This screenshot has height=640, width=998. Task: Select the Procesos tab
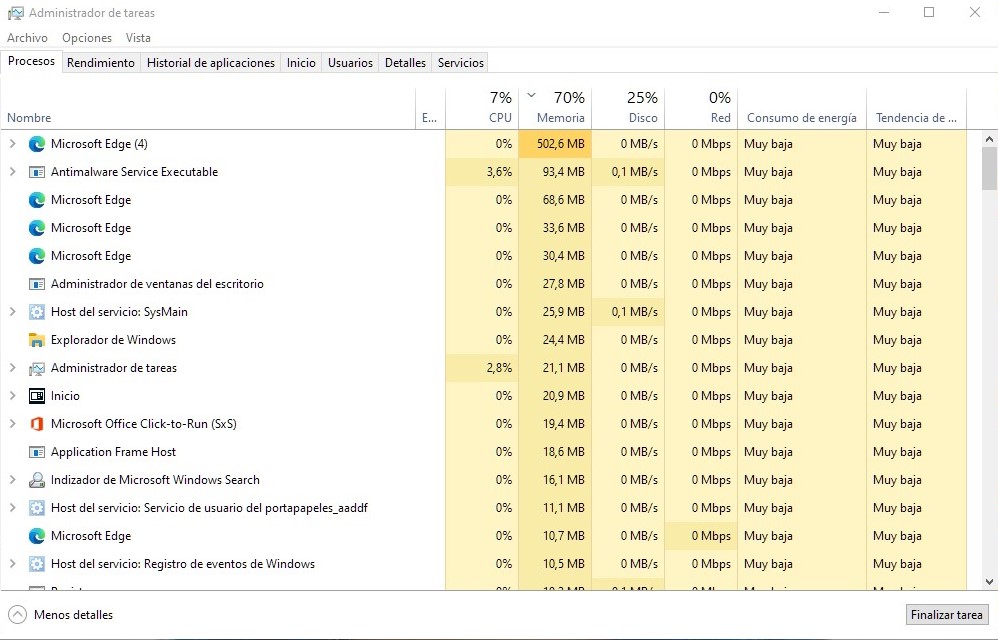coord(31,61)
